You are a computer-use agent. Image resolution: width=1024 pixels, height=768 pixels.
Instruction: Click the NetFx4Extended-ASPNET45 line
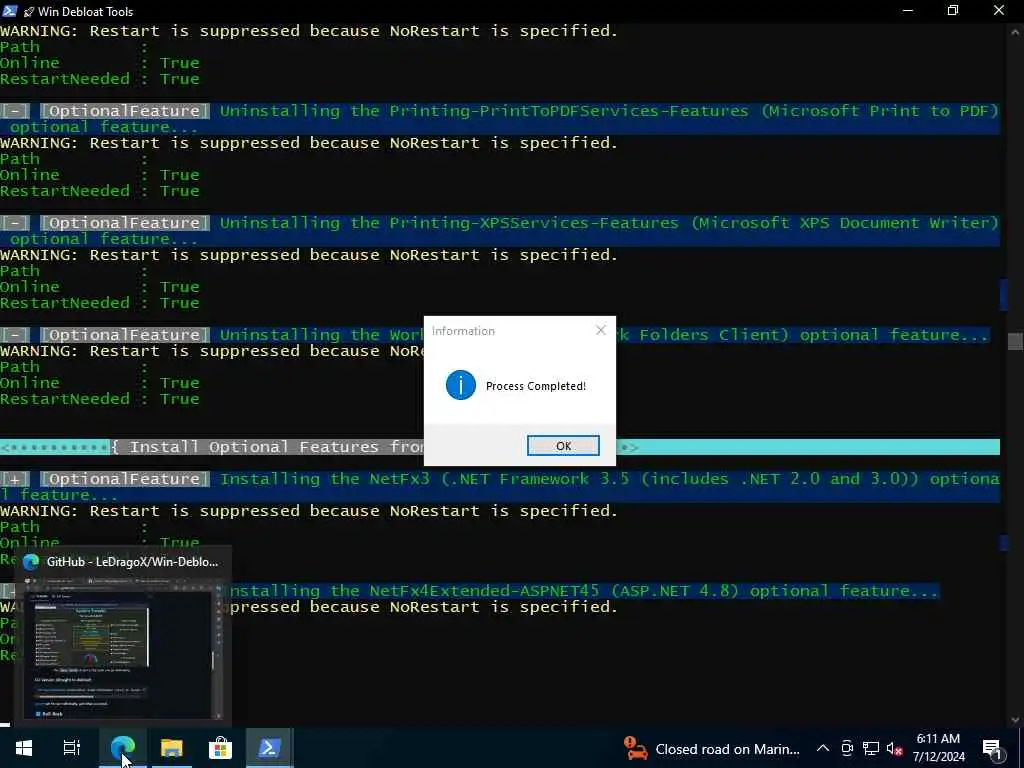(x=581, y=590)
